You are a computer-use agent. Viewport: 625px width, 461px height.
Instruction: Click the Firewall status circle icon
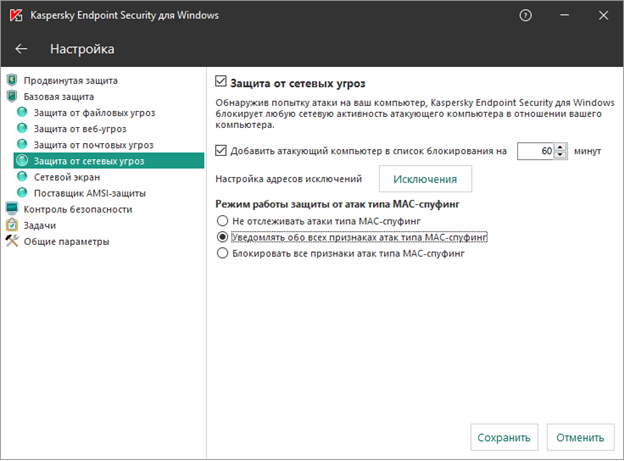pos(24,177)
